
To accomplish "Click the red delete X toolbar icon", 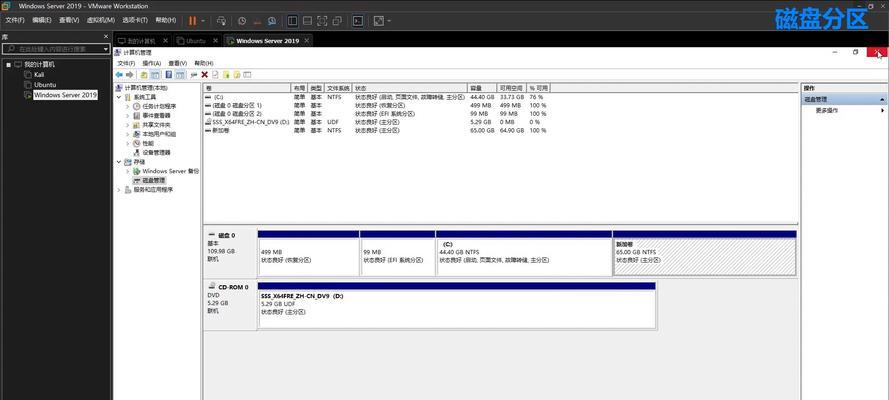I will click(x=204, y=74).
